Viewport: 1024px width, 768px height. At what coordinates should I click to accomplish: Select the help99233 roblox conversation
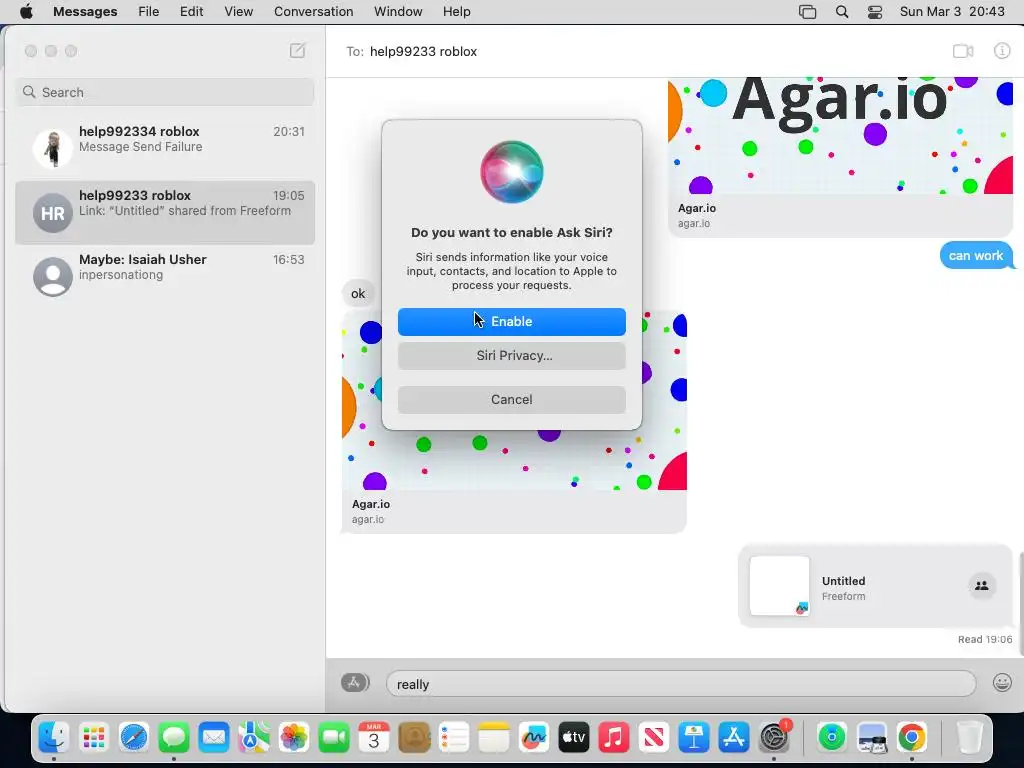click(165, 212)
